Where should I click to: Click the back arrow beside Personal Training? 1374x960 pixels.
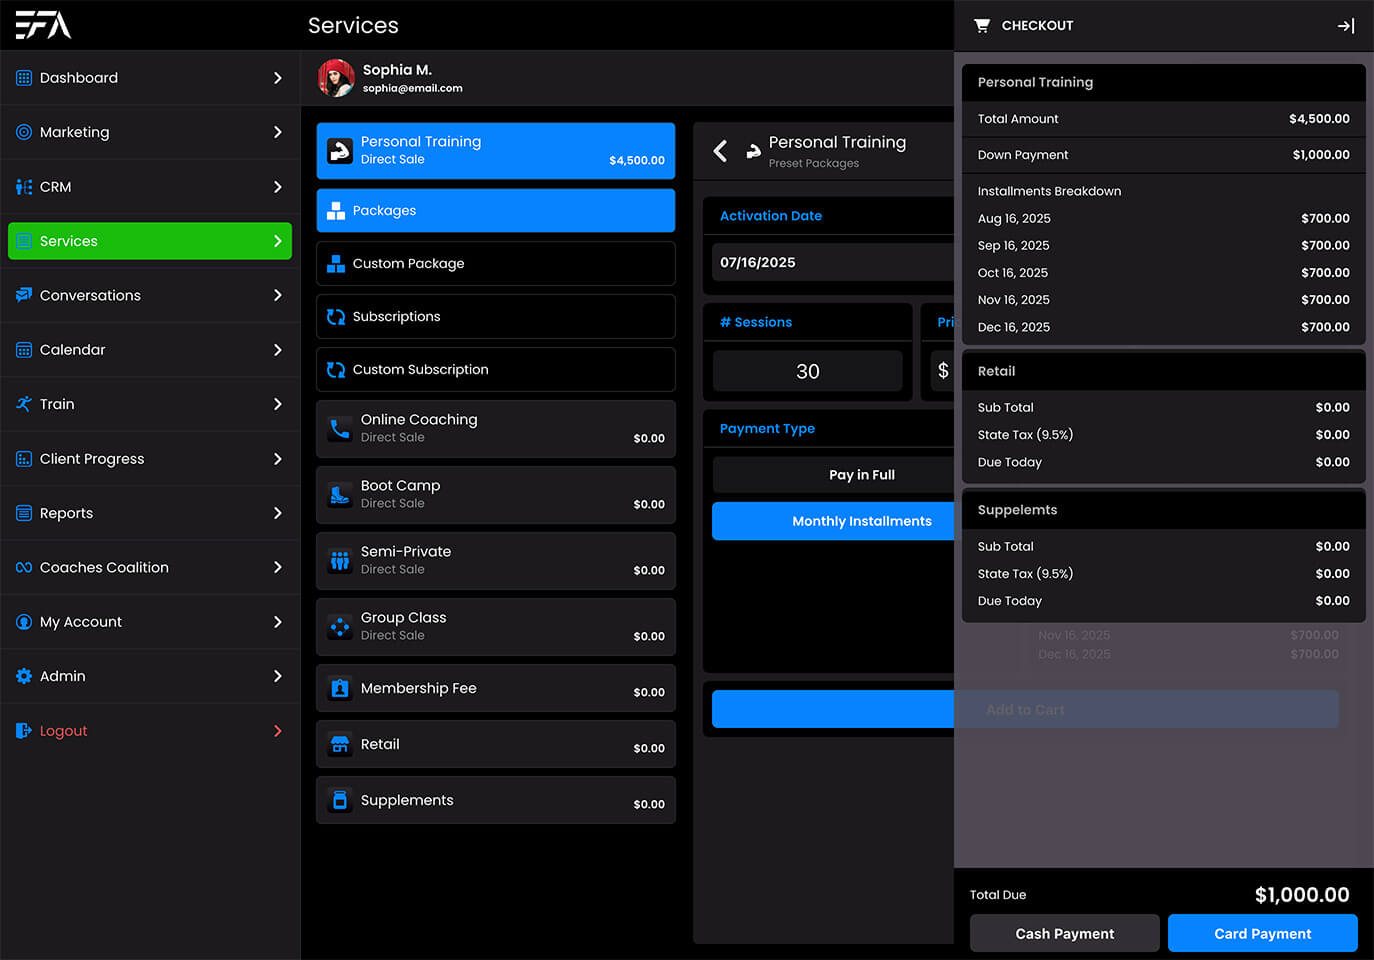tap(720, 151)
